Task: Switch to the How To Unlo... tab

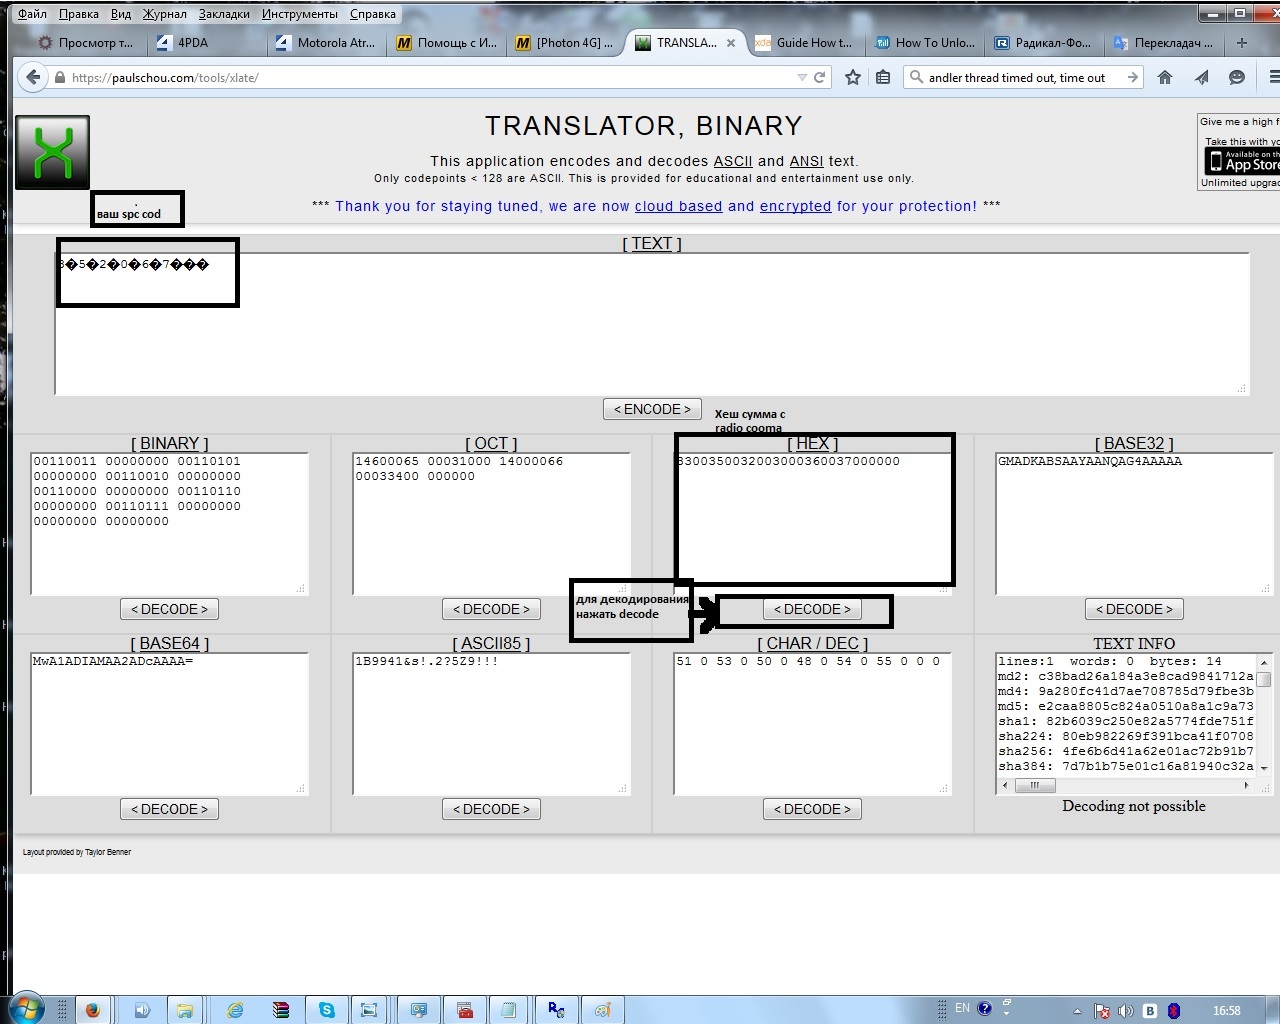Action: pyautogui.click(x=926, y=43)
